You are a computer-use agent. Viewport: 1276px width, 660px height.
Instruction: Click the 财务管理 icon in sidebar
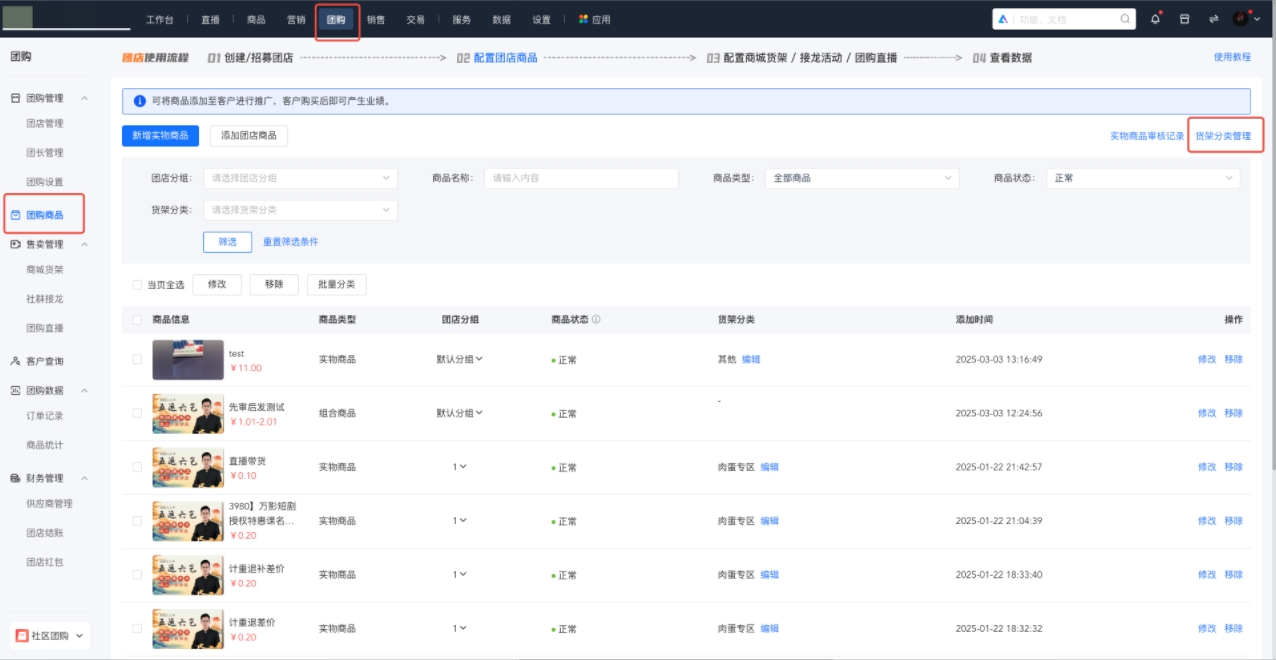(16, 478)
